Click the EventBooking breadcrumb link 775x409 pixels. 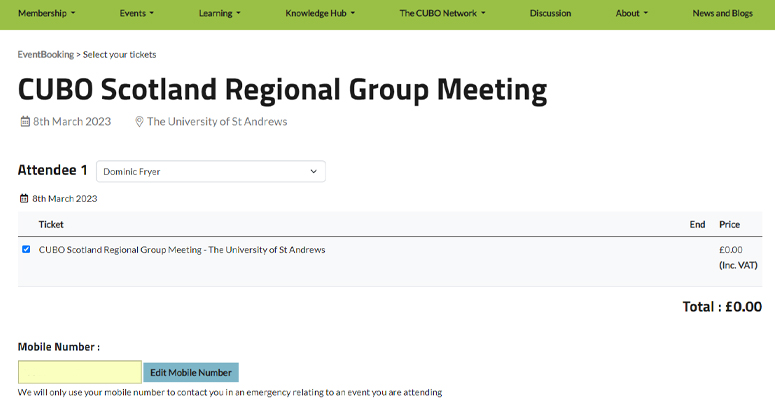click(x=45, y=54)
